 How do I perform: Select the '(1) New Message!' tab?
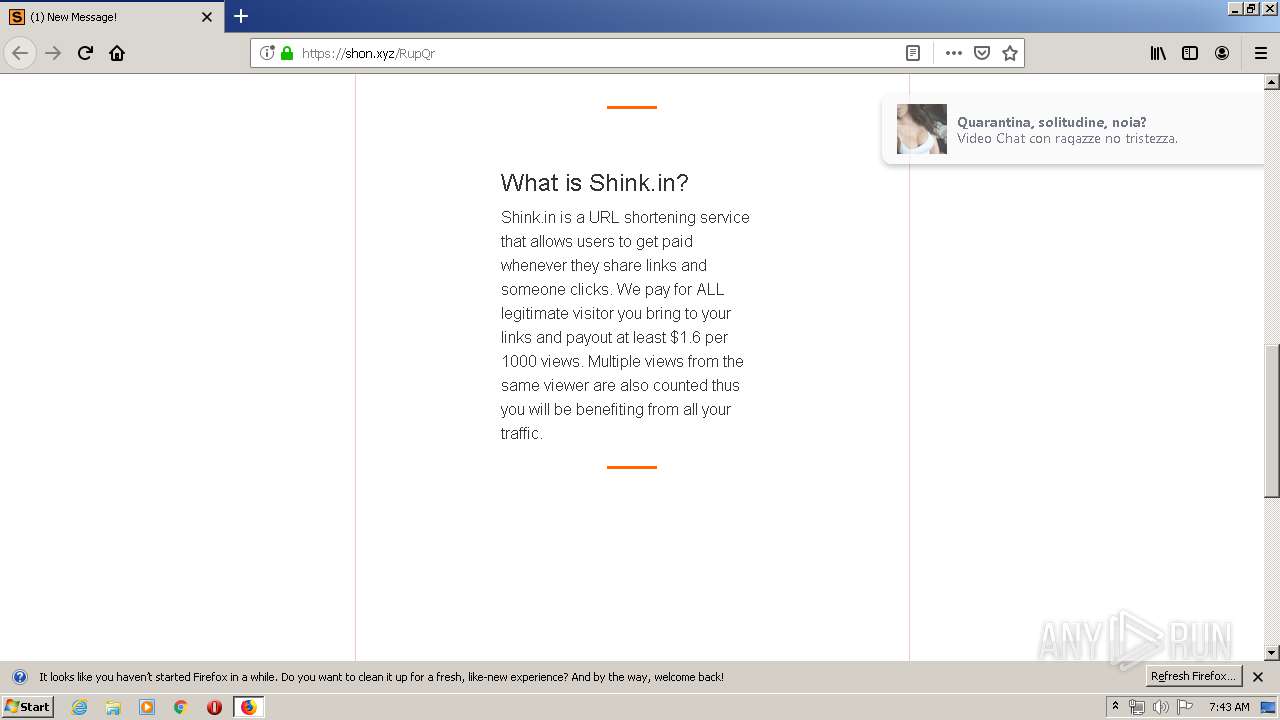click(x=112, y=17)
